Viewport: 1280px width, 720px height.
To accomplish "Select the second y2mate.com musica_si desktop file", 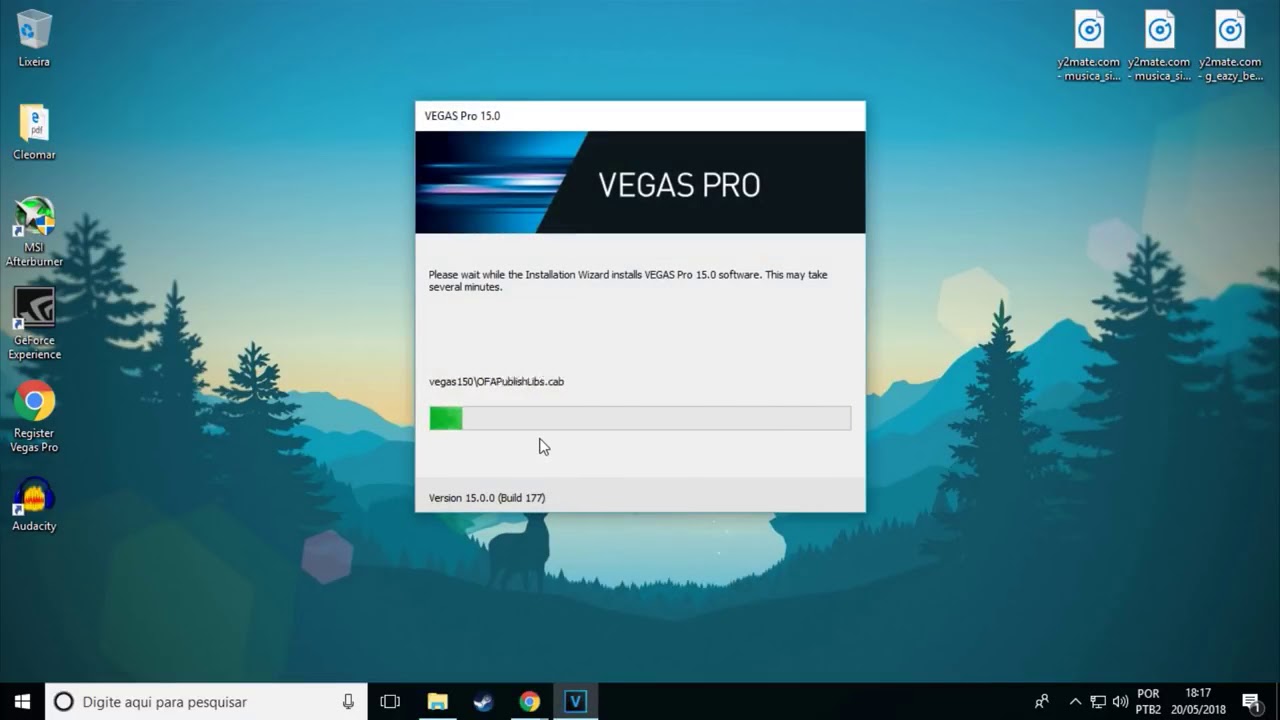I will 1159,46.
